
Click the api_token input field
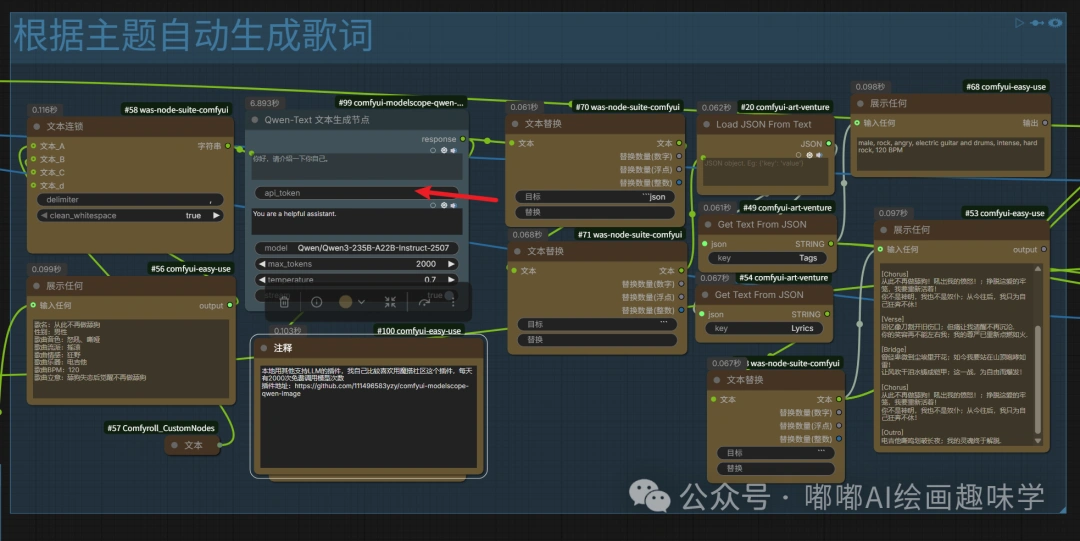tap(357, 193)
